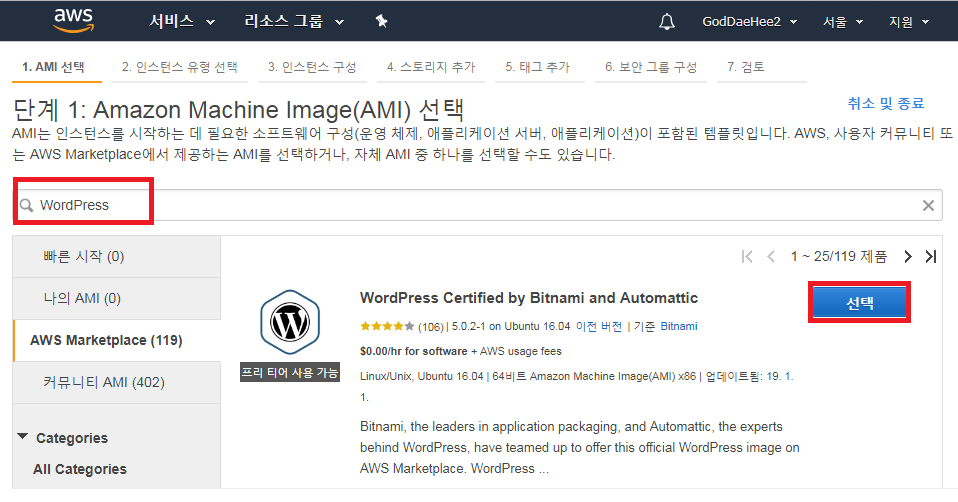This screenshot has height=502, width=958.
Task: Jump to last results page
Action: (x=931, y=256)
